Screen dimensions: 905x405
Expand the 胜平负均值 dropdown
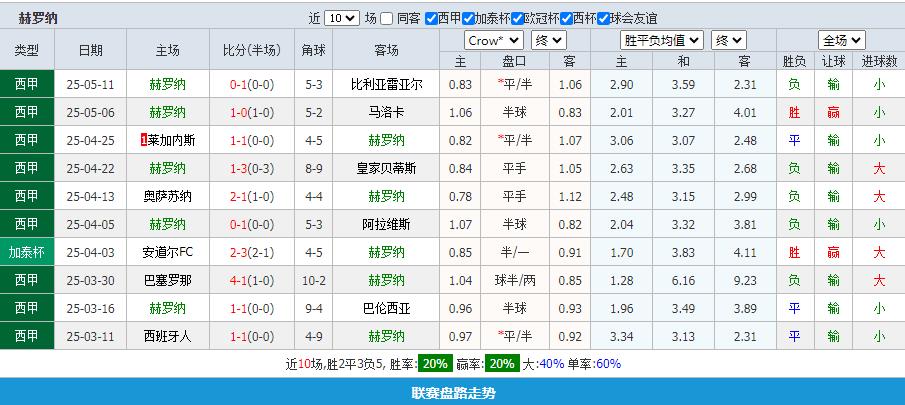tap(661, 40)
